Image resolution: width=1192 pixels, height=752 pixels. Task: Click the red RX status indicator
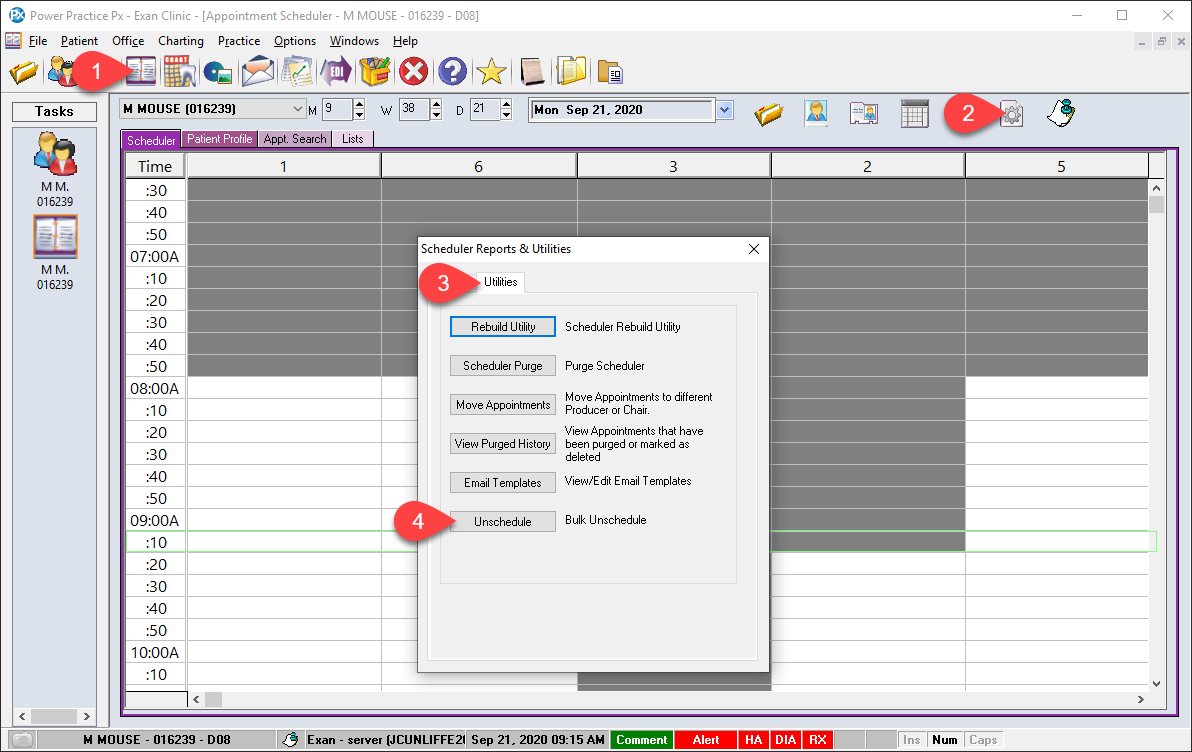click(818, 740)
